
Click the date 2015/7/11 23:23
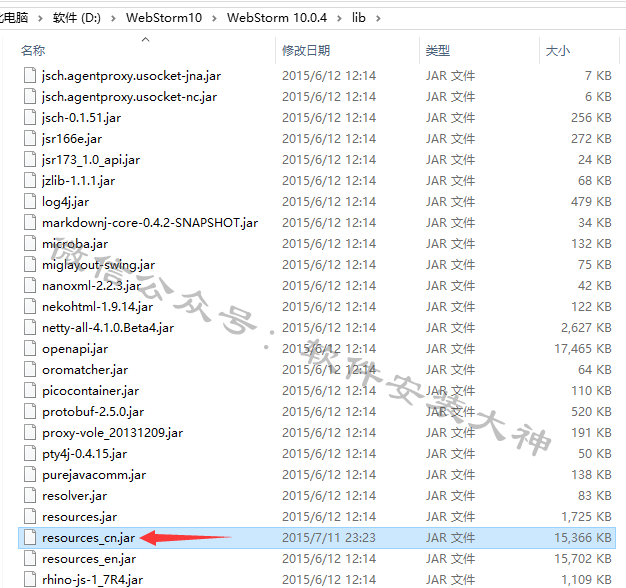[x=329, y=538]
